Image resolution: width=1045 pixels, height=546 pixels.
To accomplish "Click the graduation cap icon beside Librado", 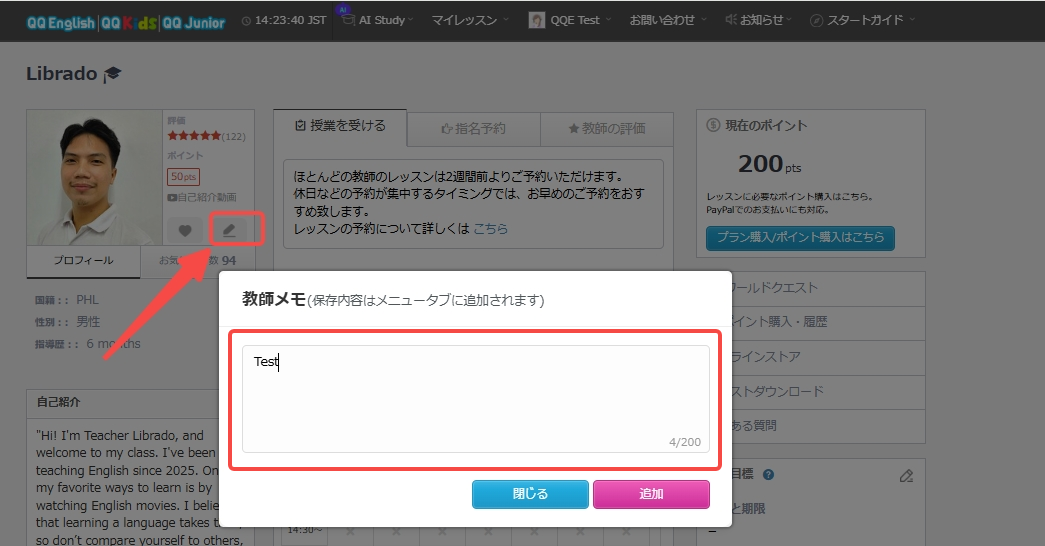I will tap(112, 74).
